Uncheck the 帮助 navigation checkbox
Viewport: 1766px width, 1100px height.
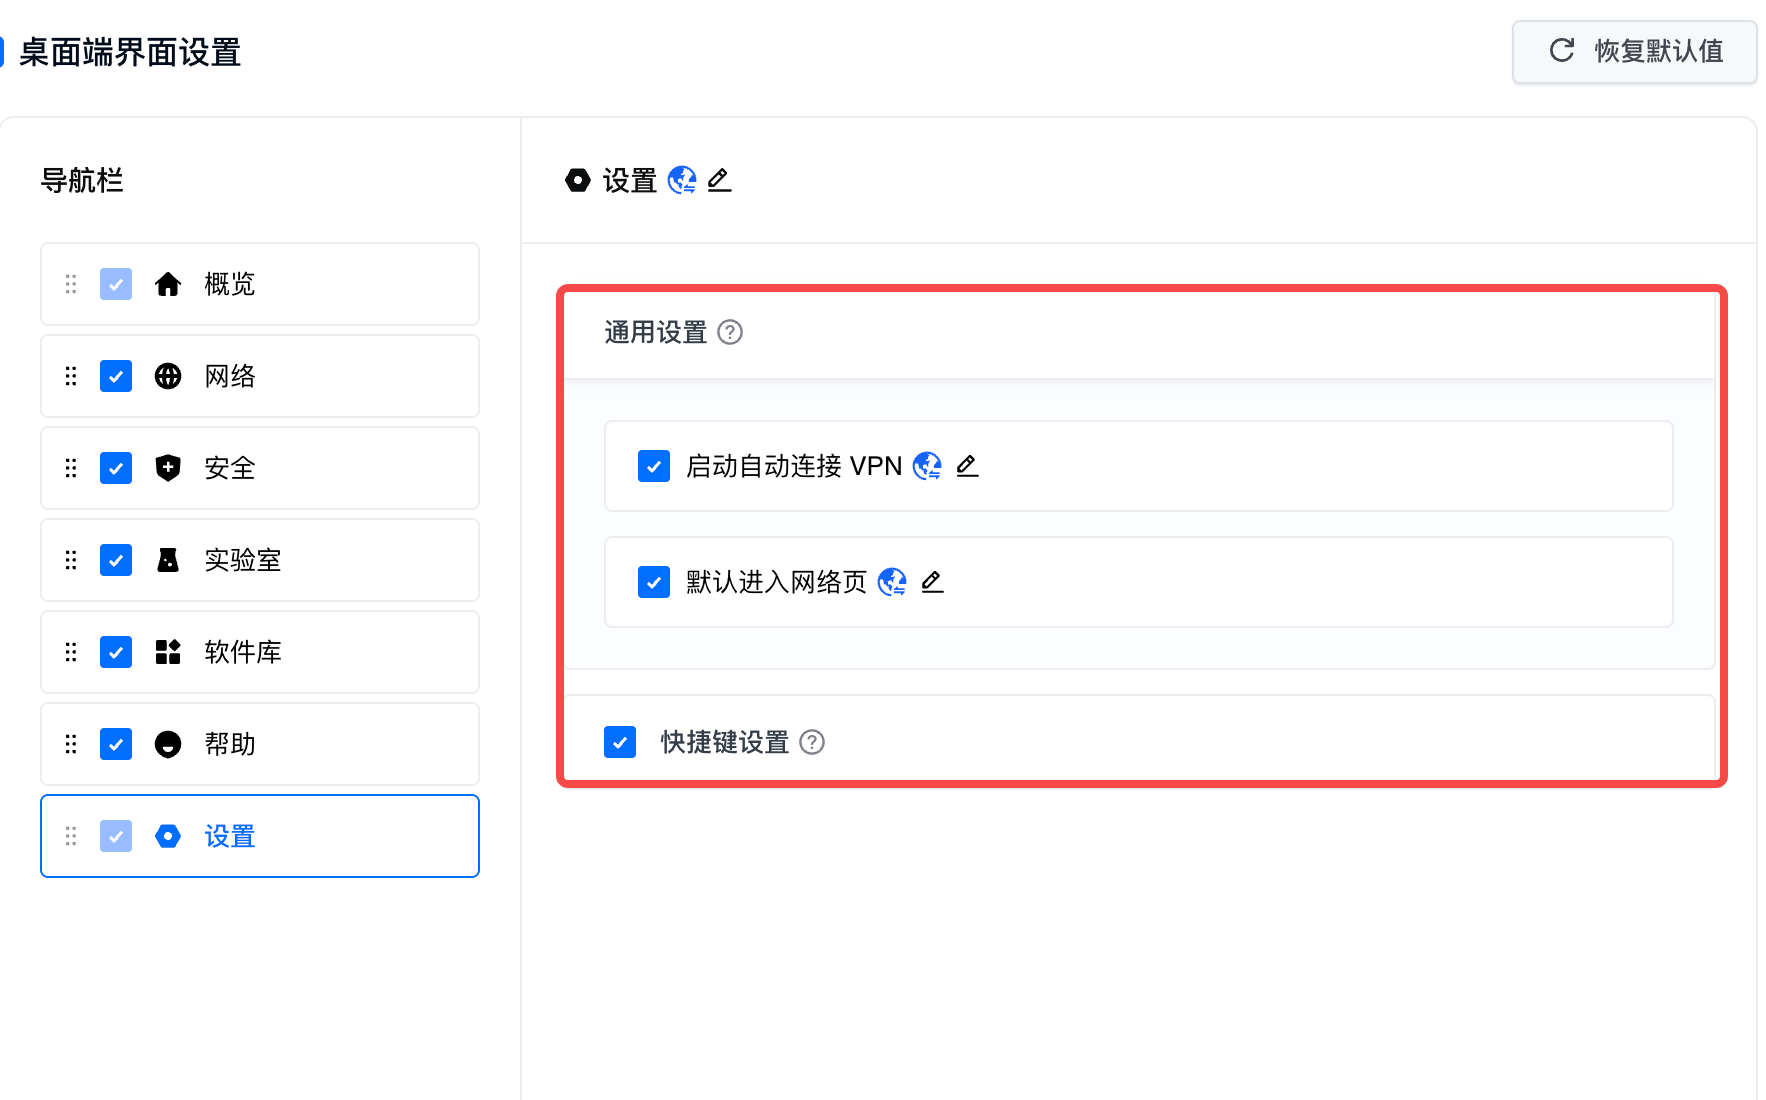point(116,744)
